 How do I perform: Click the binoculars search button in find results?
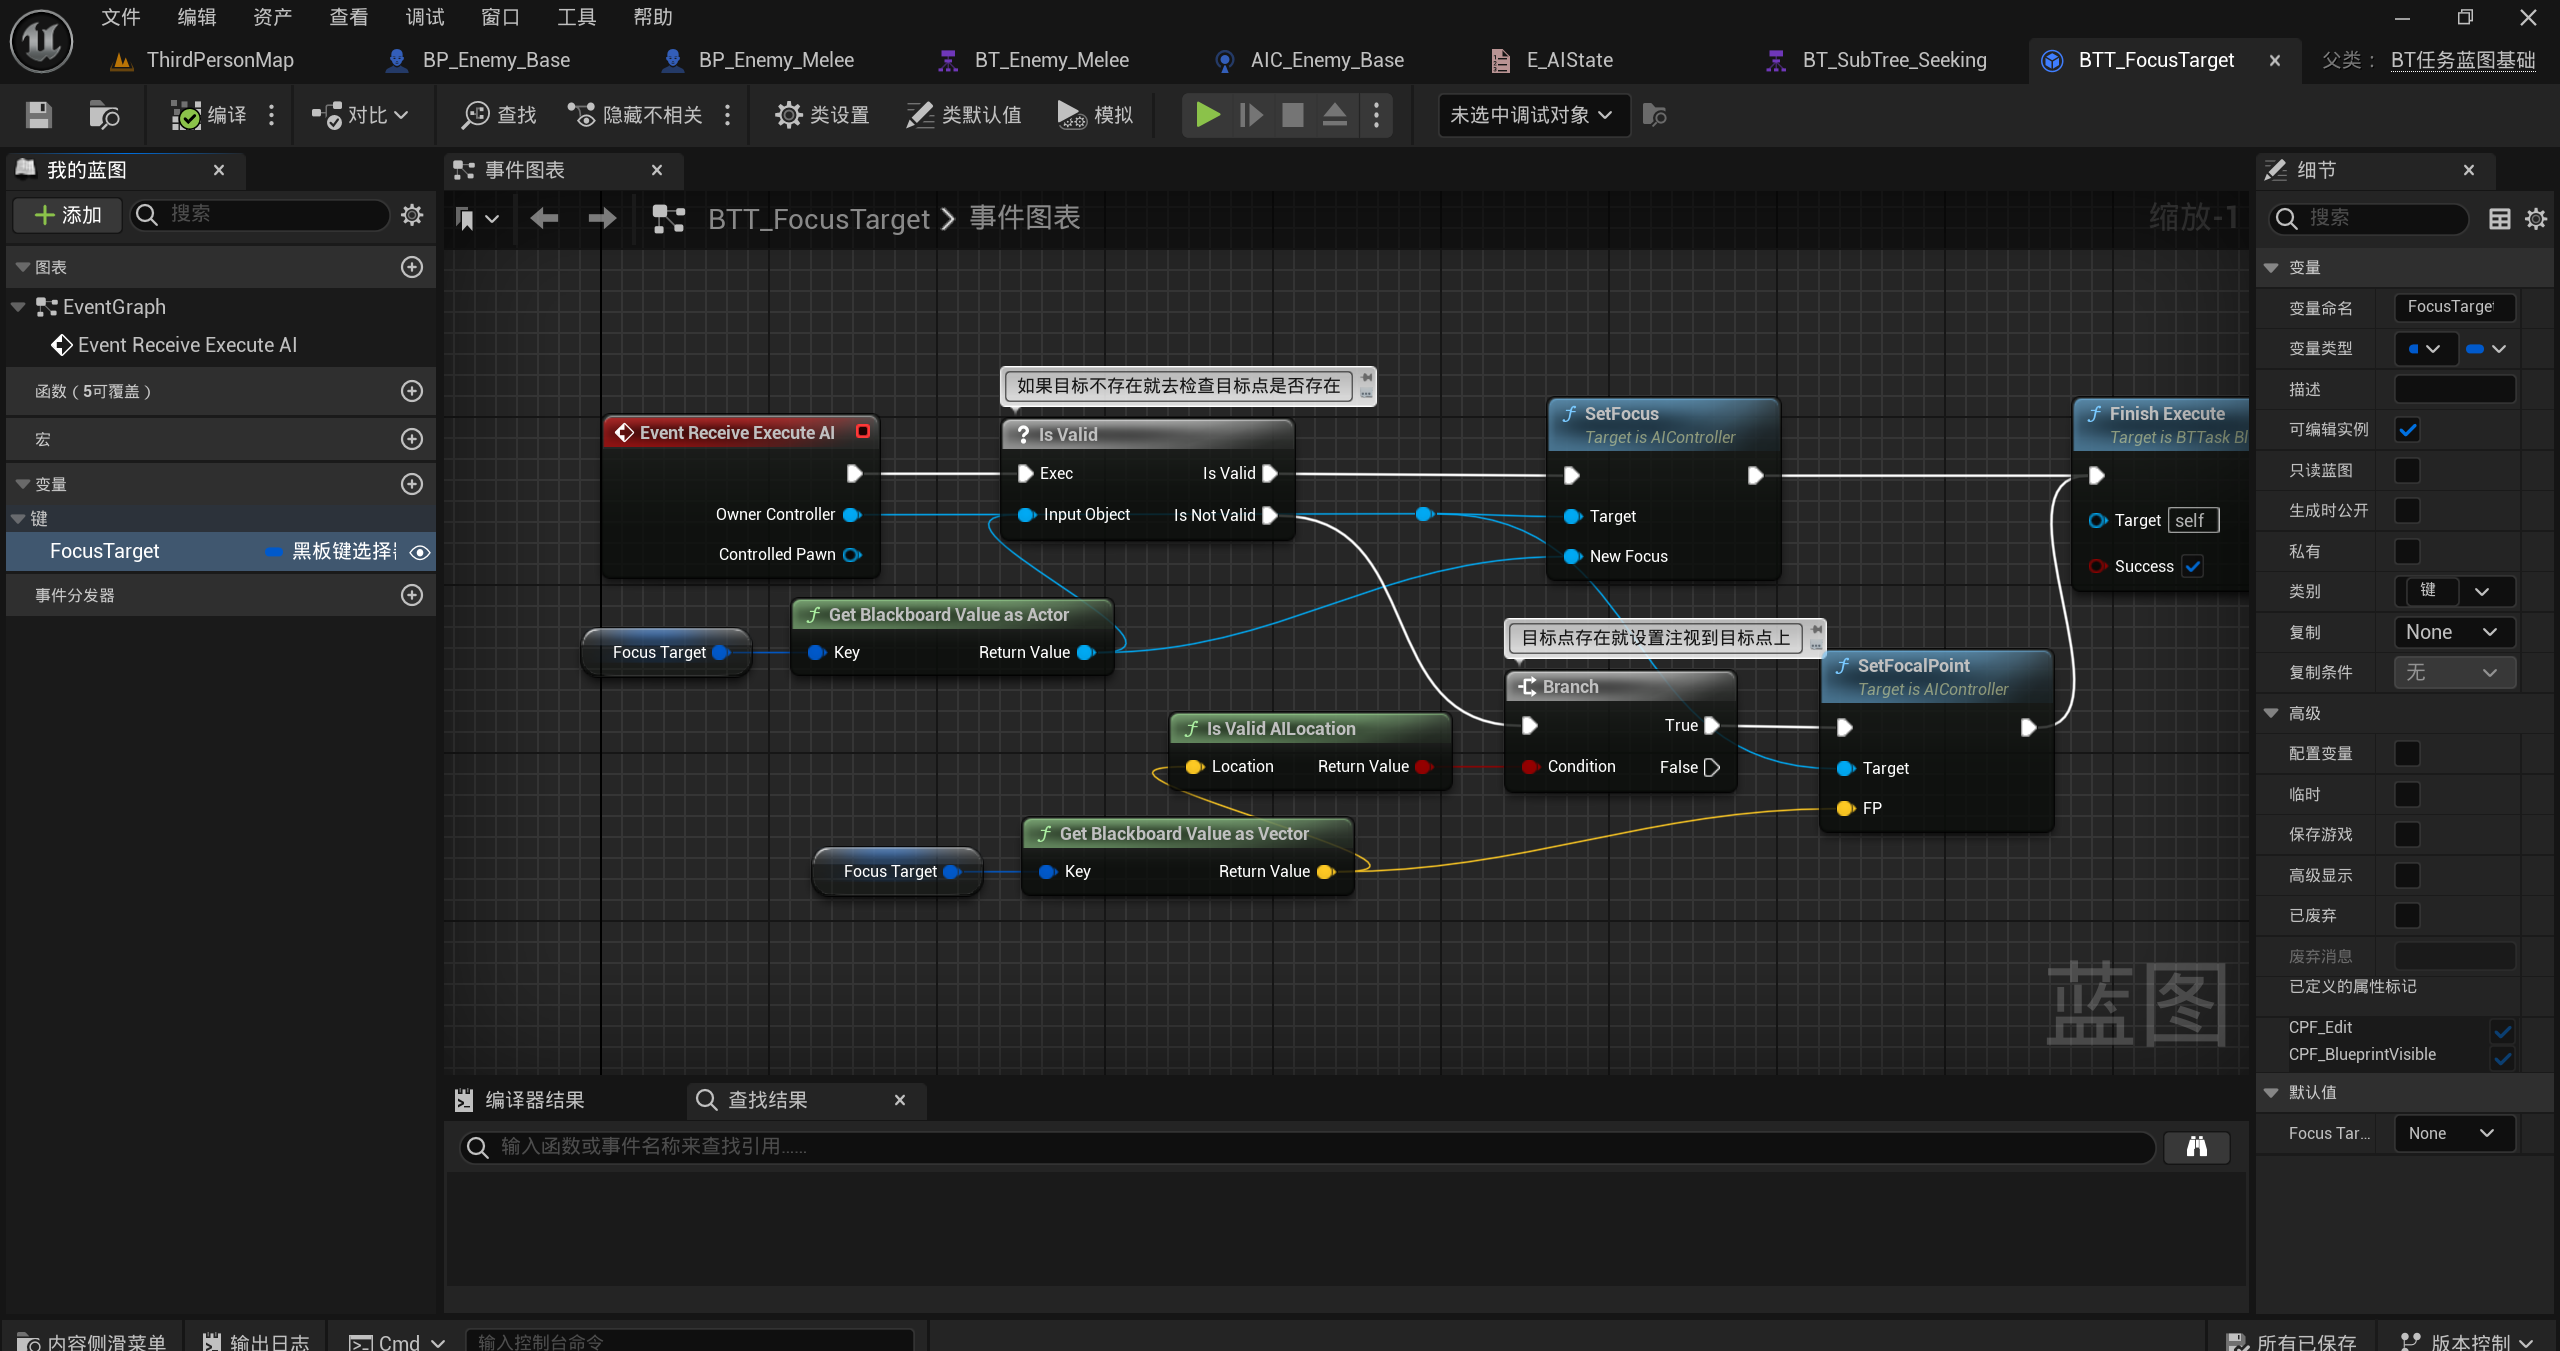pyautogui.click(x=2196, y=1146)
